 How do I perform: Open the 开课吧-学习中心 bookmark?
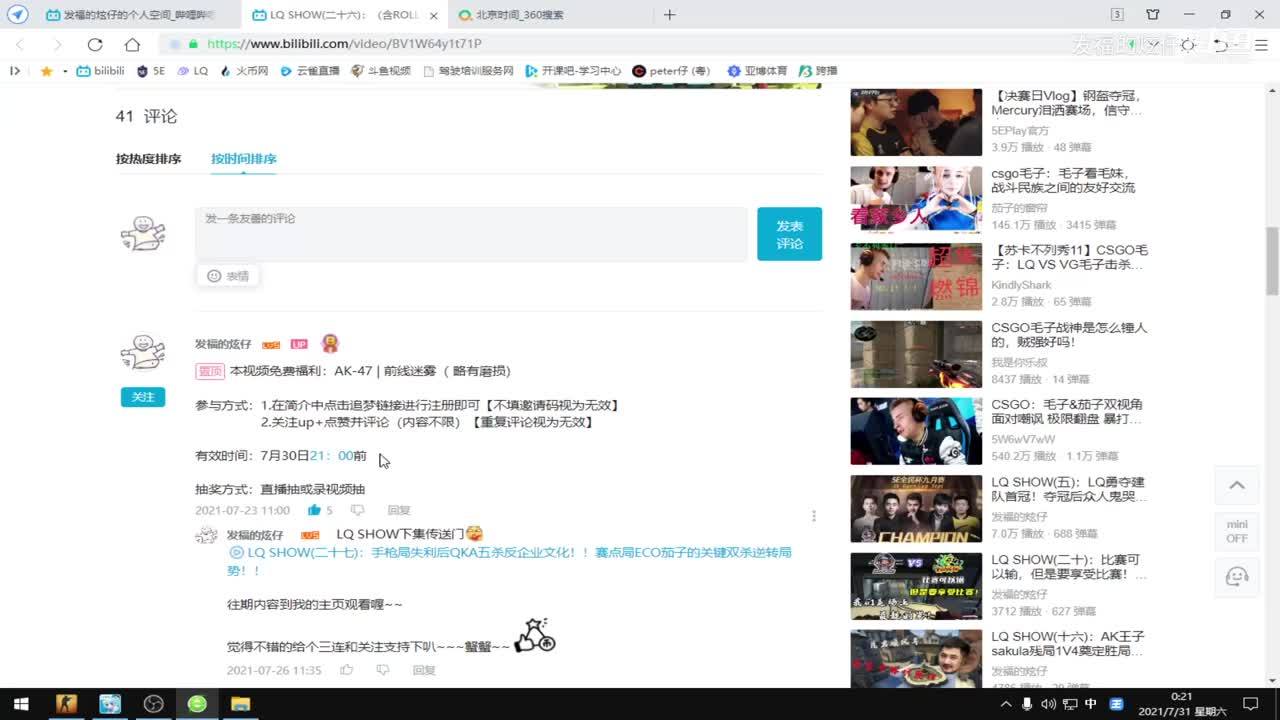[573, 71]
